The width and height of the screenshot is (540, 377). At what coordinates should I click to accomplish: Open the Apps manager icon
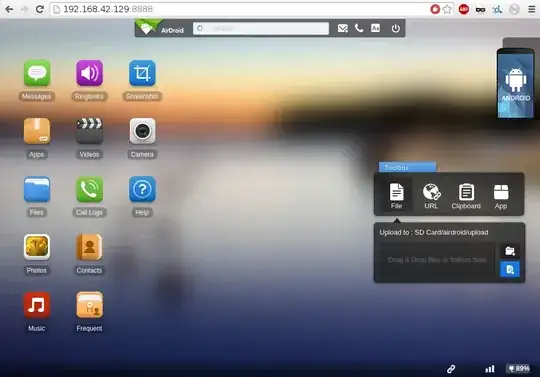[37, 131]
